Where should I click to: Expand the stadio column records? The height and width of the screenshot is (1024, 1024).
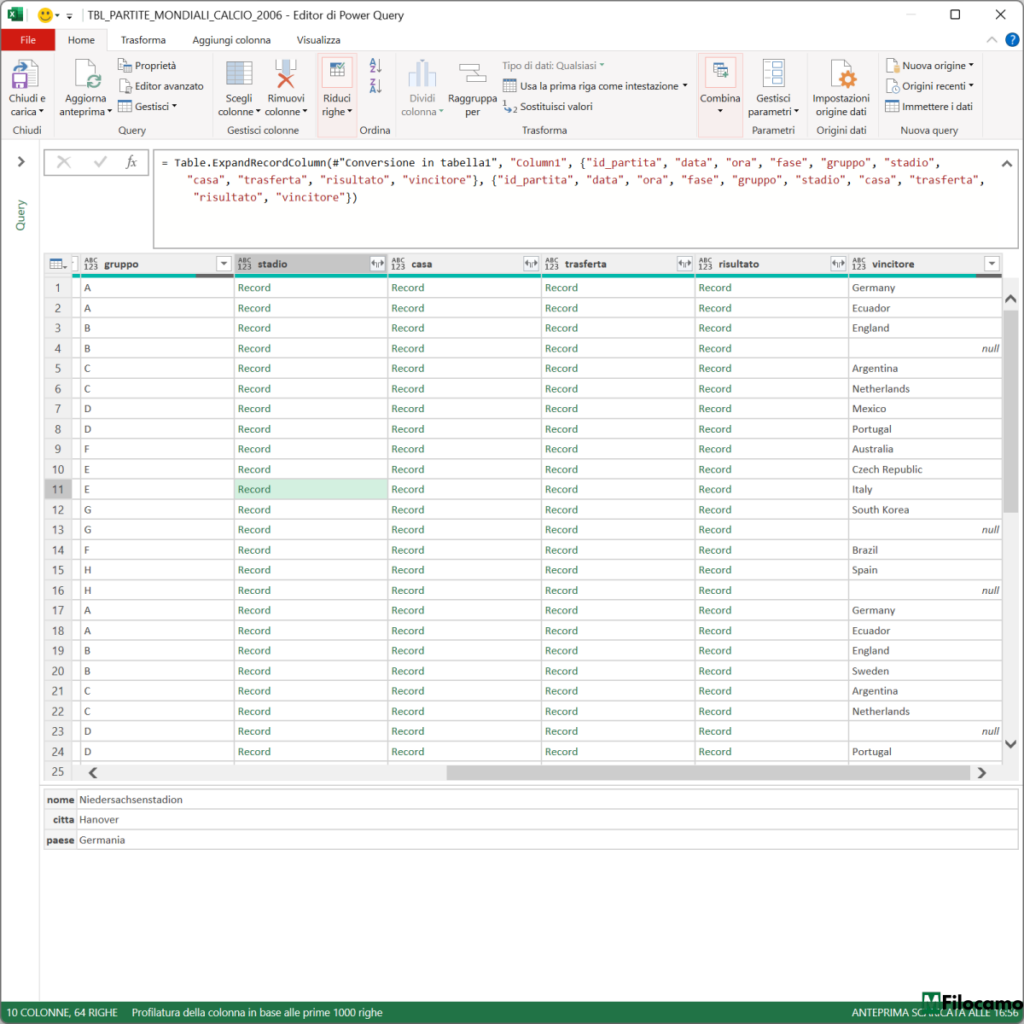[377, 264]
